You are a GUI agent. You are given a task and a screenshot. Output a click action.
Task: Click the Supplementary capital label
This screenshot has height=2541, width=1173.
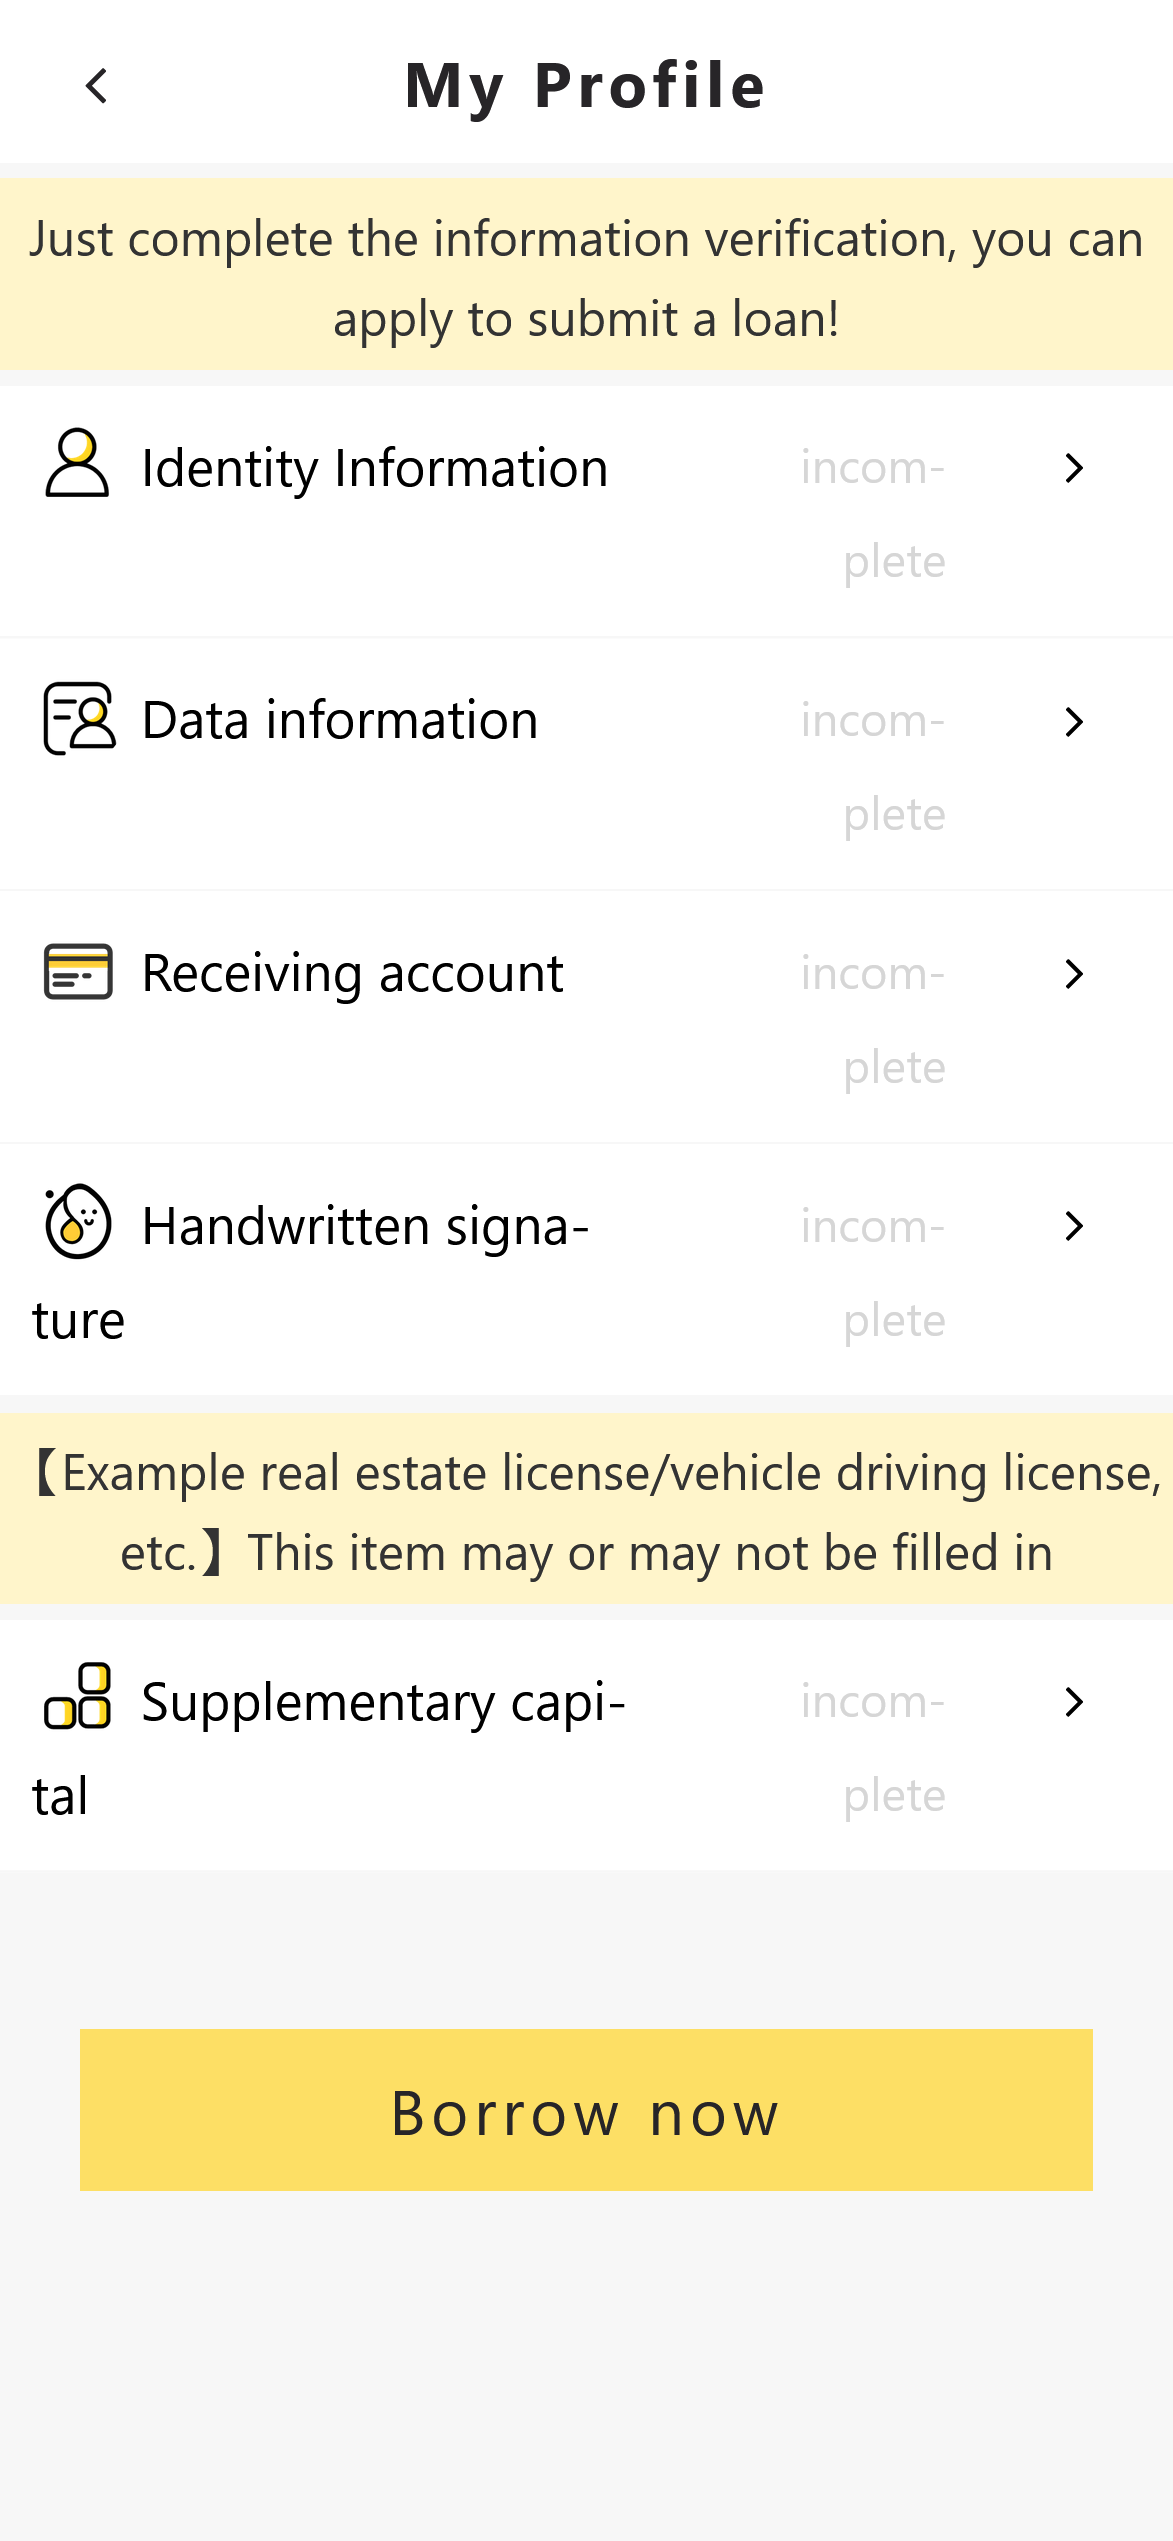tap(383, 1702)
